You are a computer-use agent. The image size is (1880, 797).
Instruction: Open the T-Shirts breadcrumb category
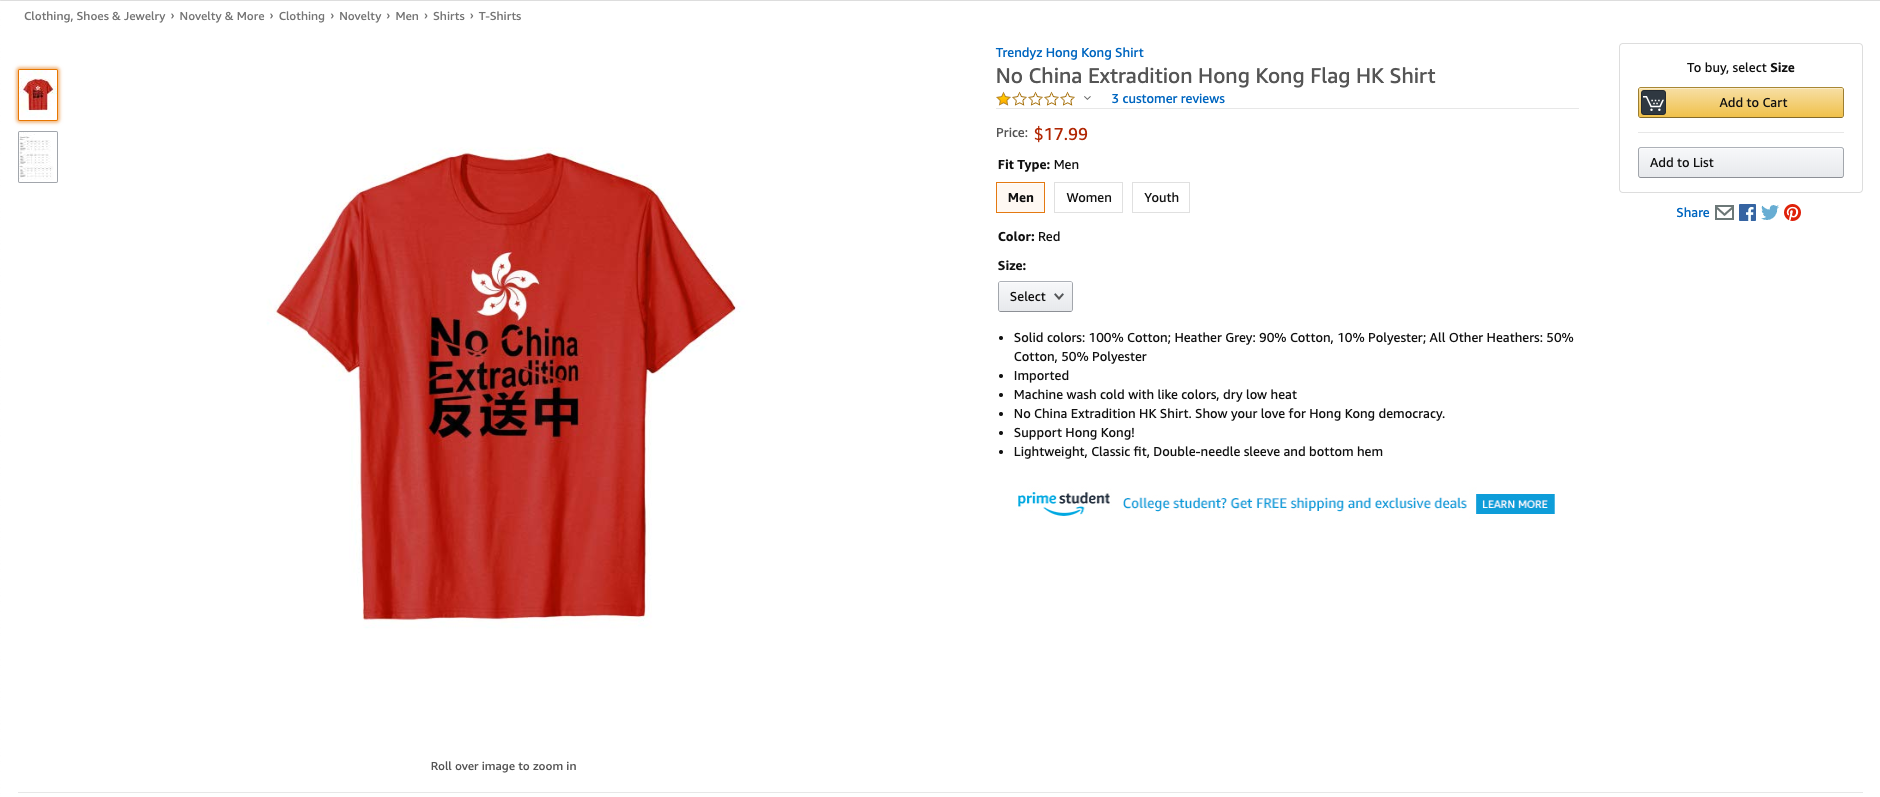tap(500, 15)
